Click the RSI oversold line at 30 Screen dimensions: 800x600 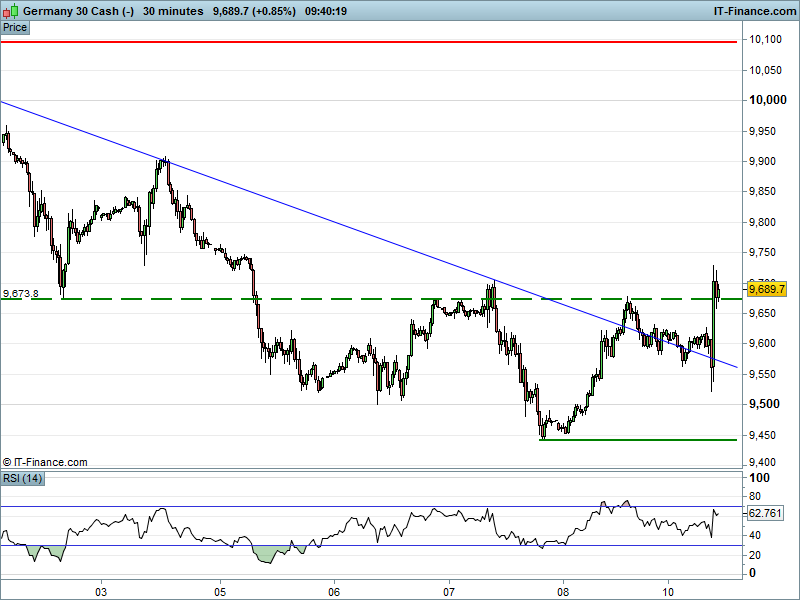coord(371,545)
